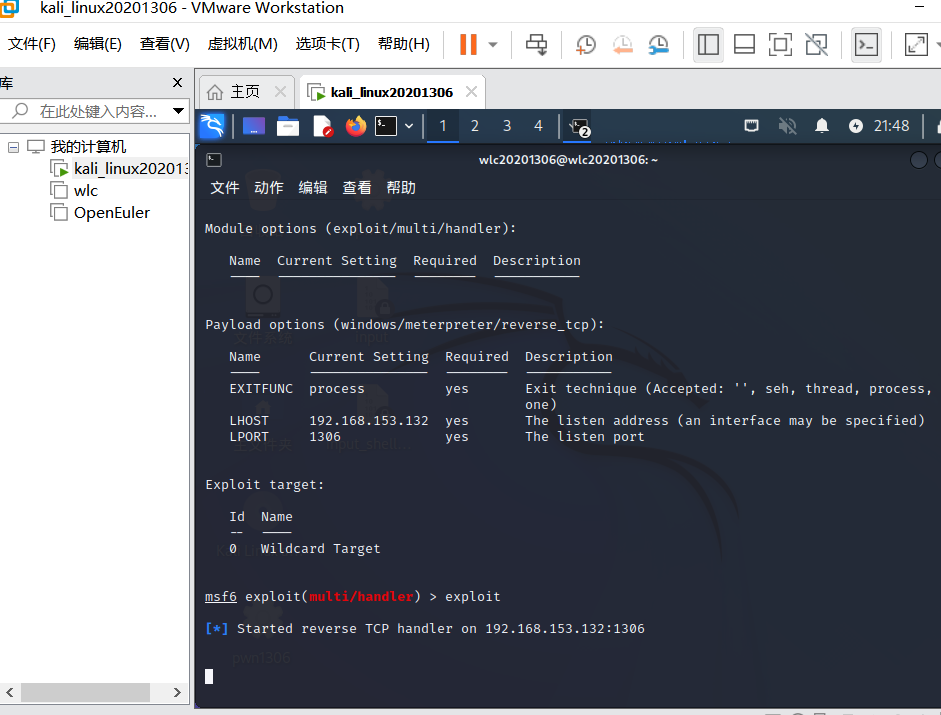Open the power manager icon
The image size is (941, 715).
point(856,126)
